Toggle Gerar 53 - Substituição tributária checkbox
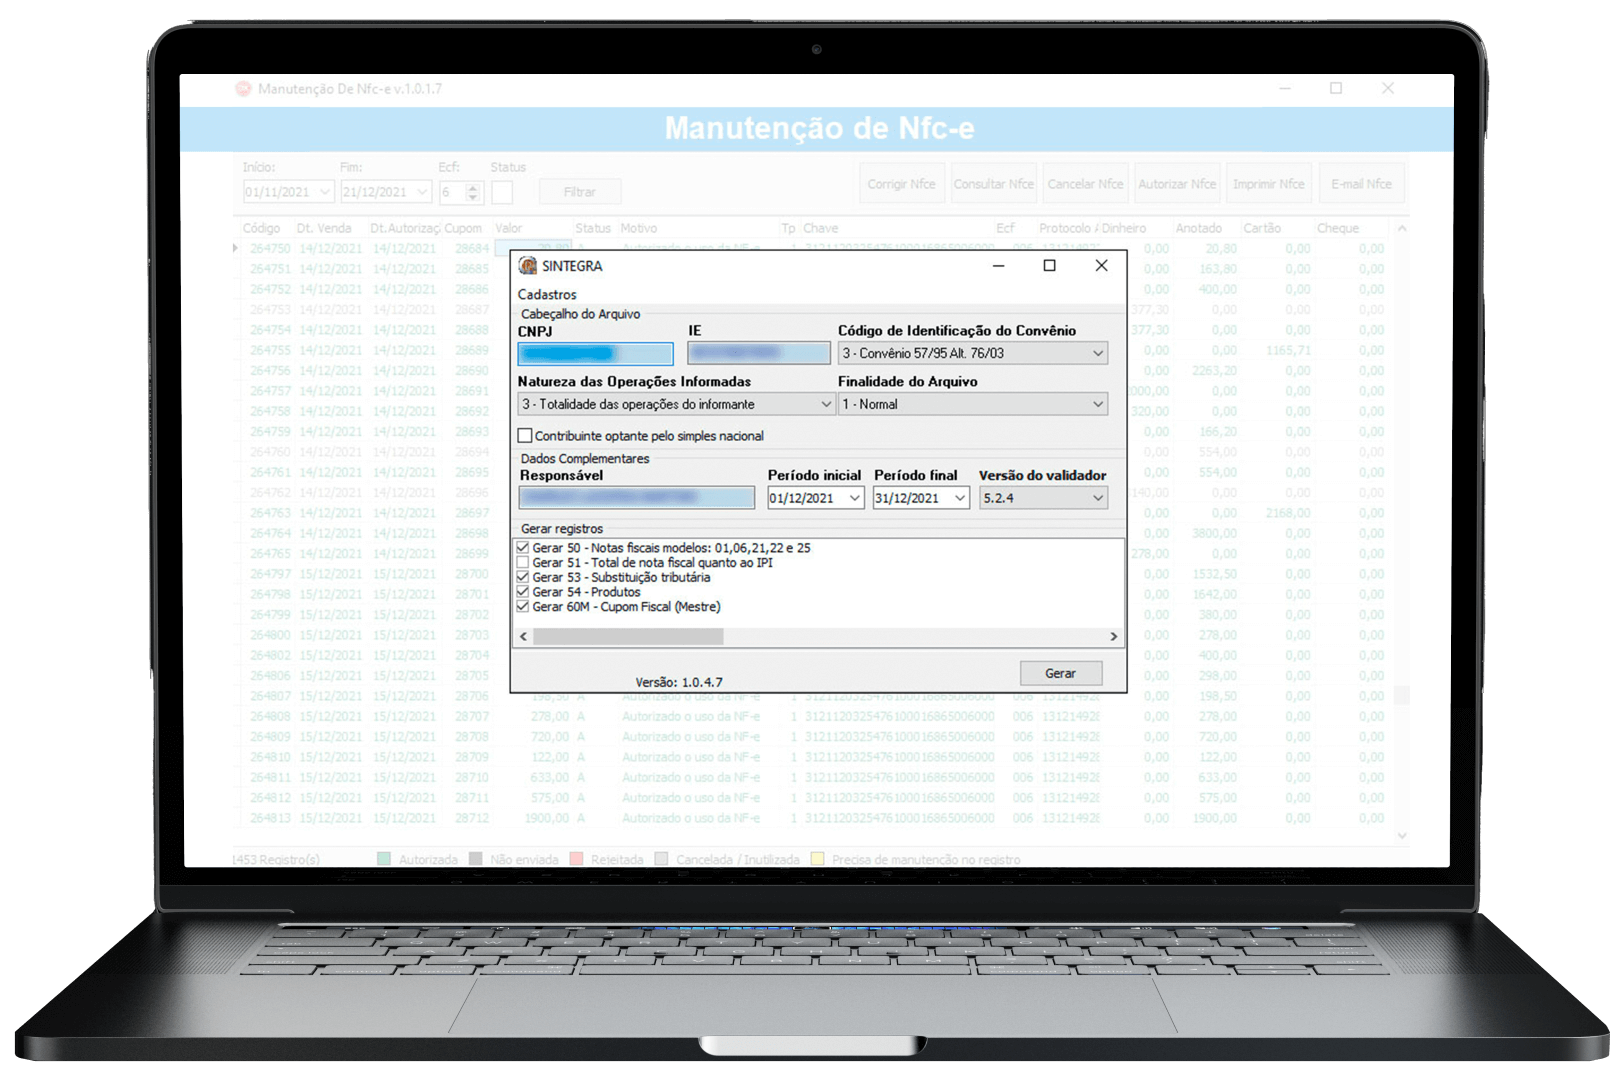Screen dimensions: 1622x1080 523,577
